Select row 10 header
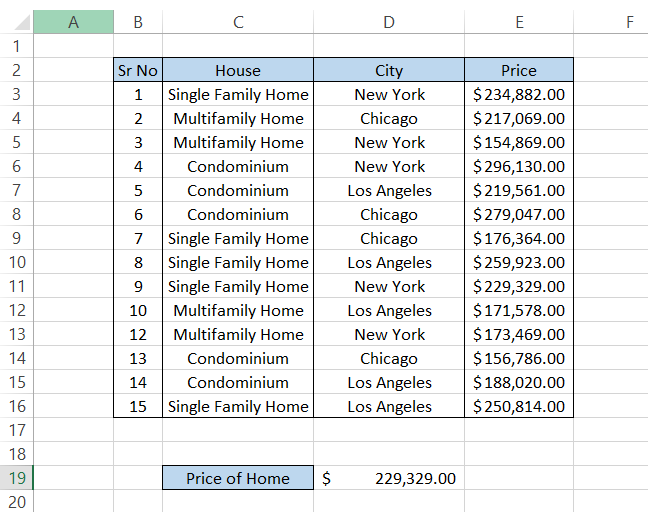648x512 pixels. tap(16, 262)
